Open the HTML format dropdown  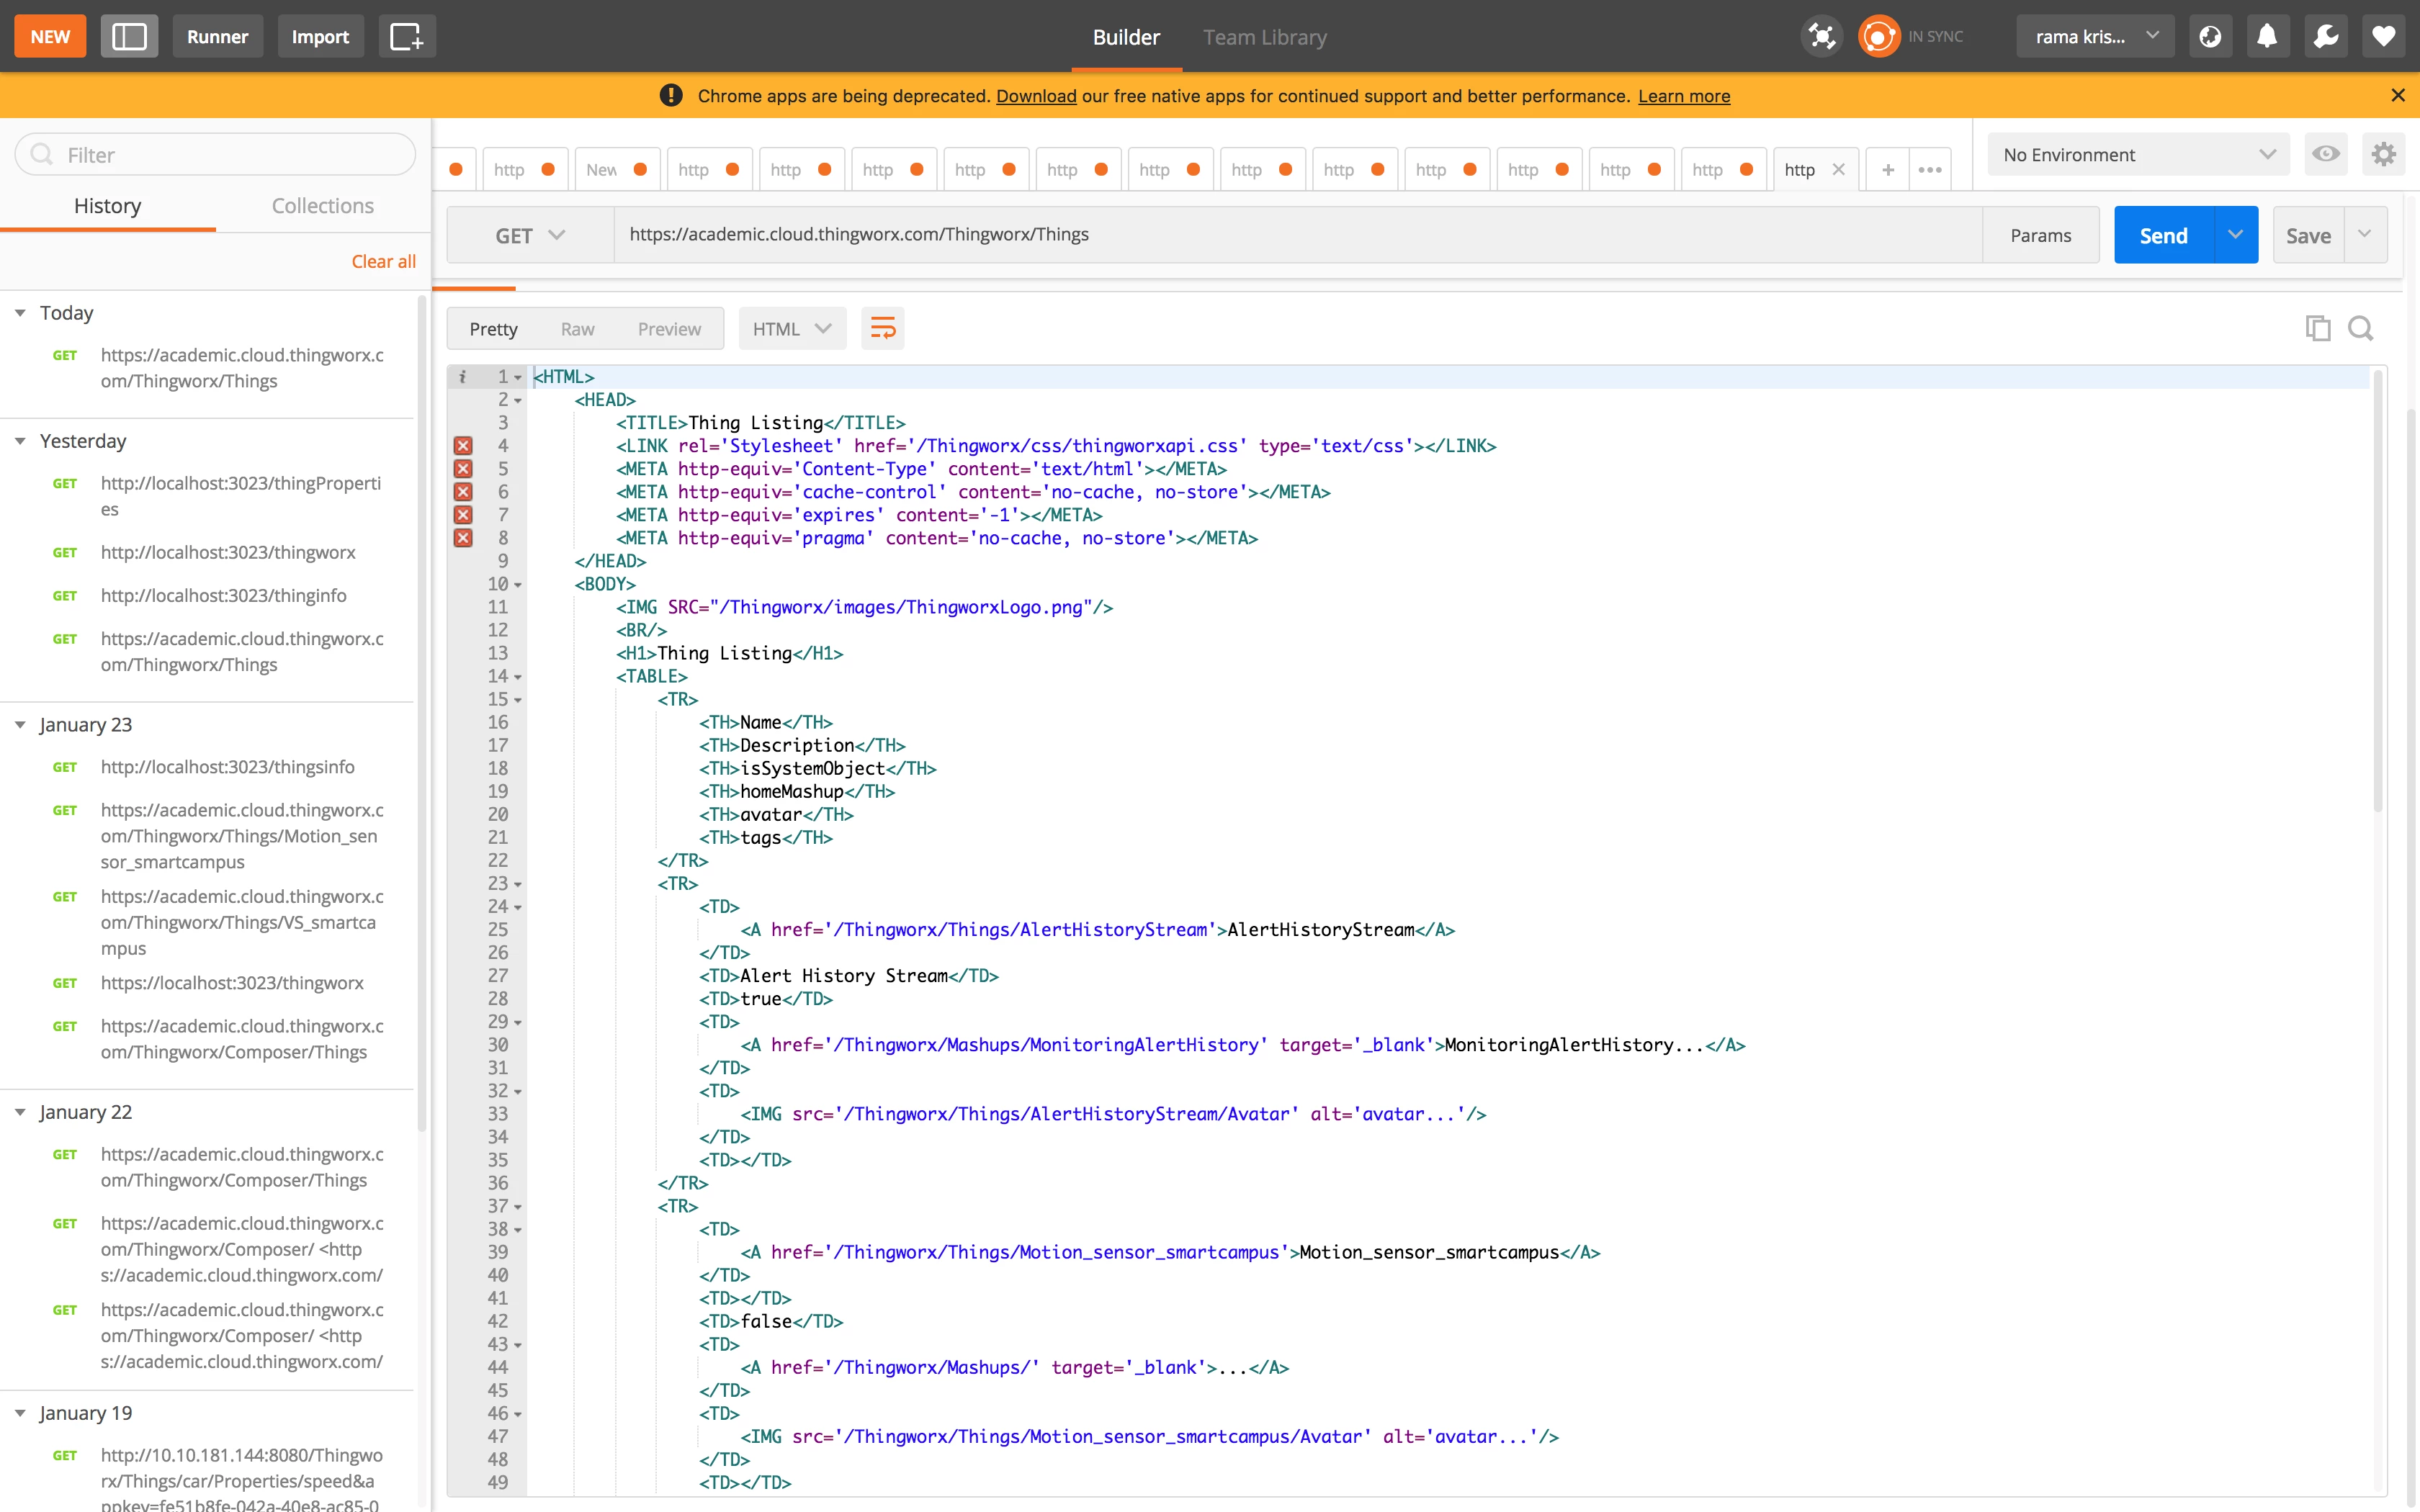coord(792,328)
